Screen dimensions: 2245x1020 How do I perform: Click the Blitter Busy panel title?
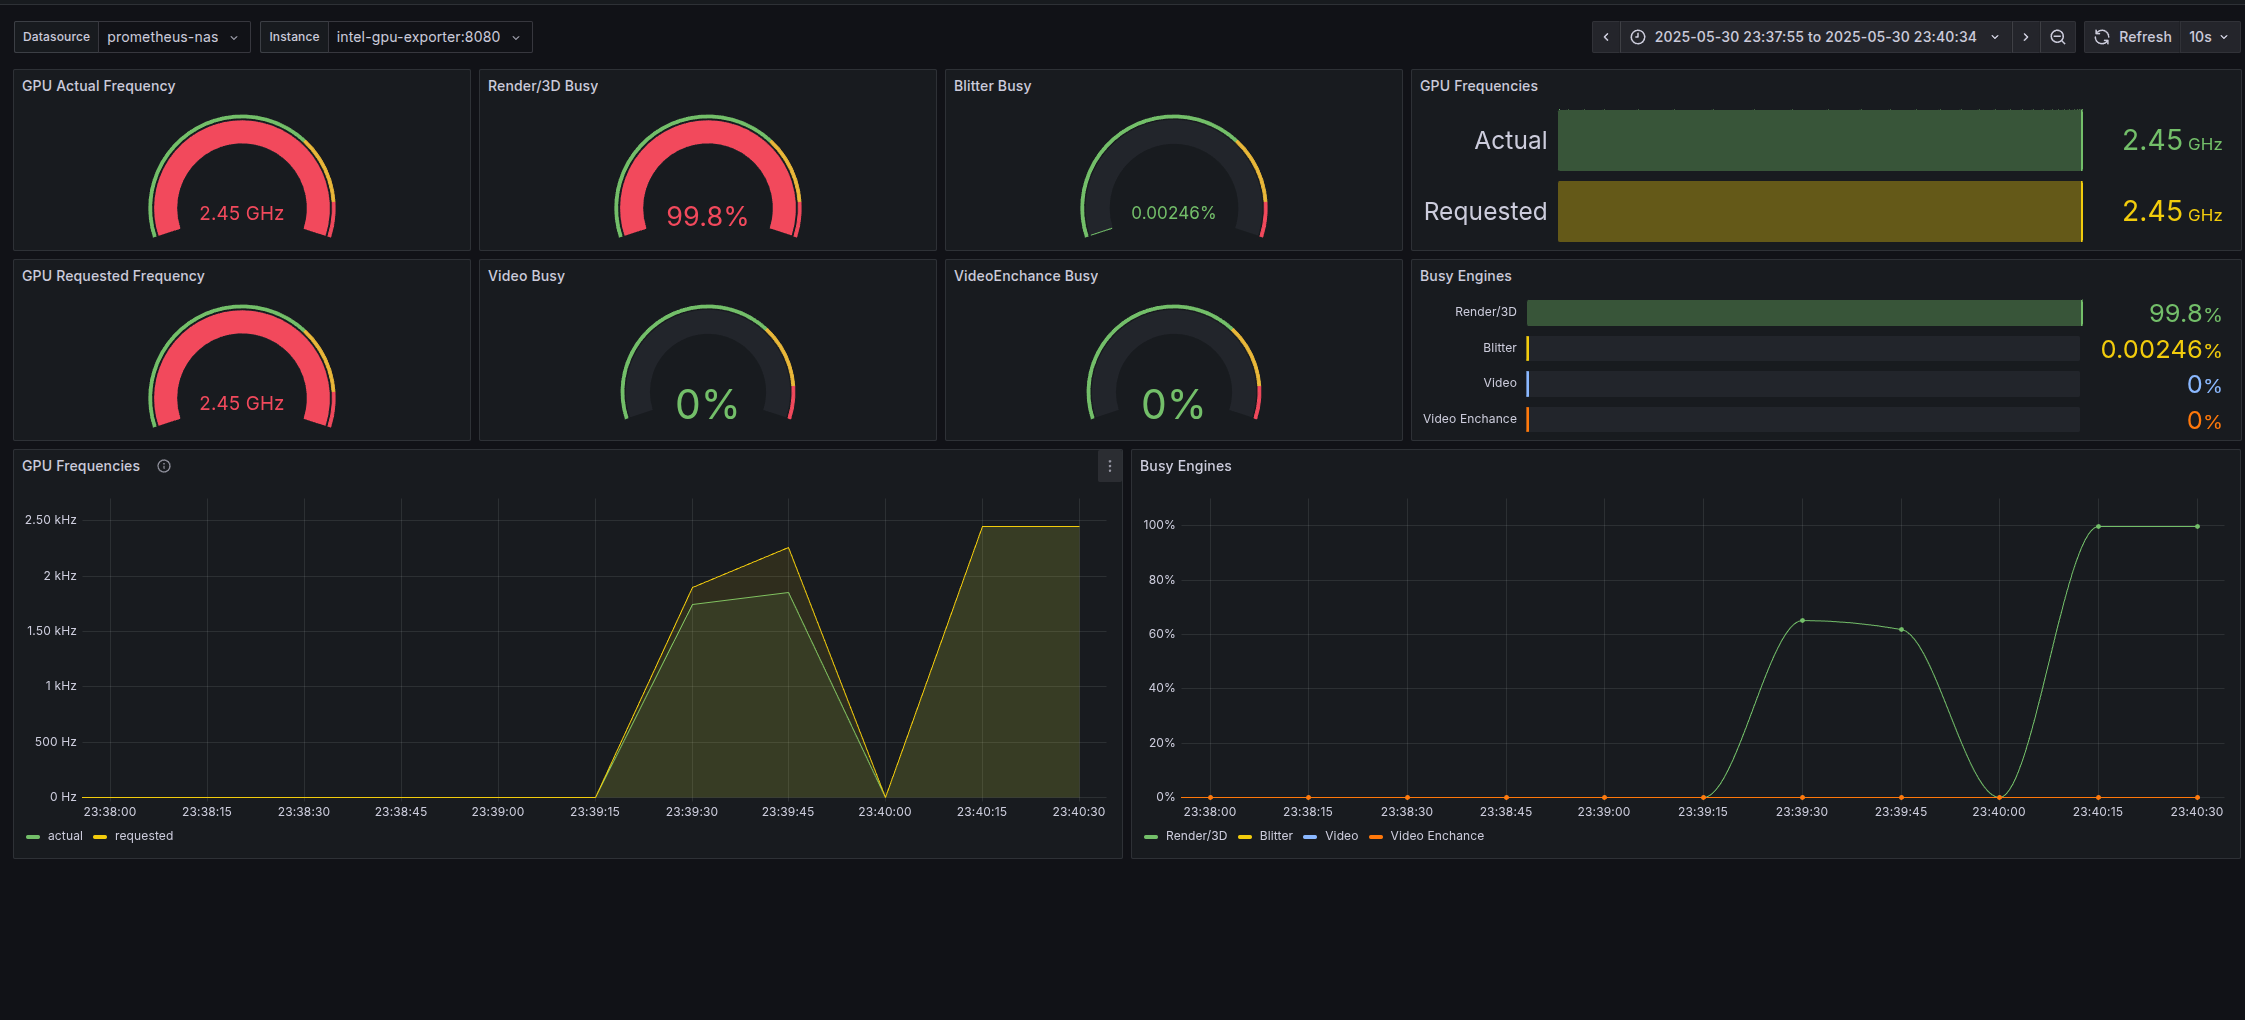pyautogui.click(x=993, y=86)
